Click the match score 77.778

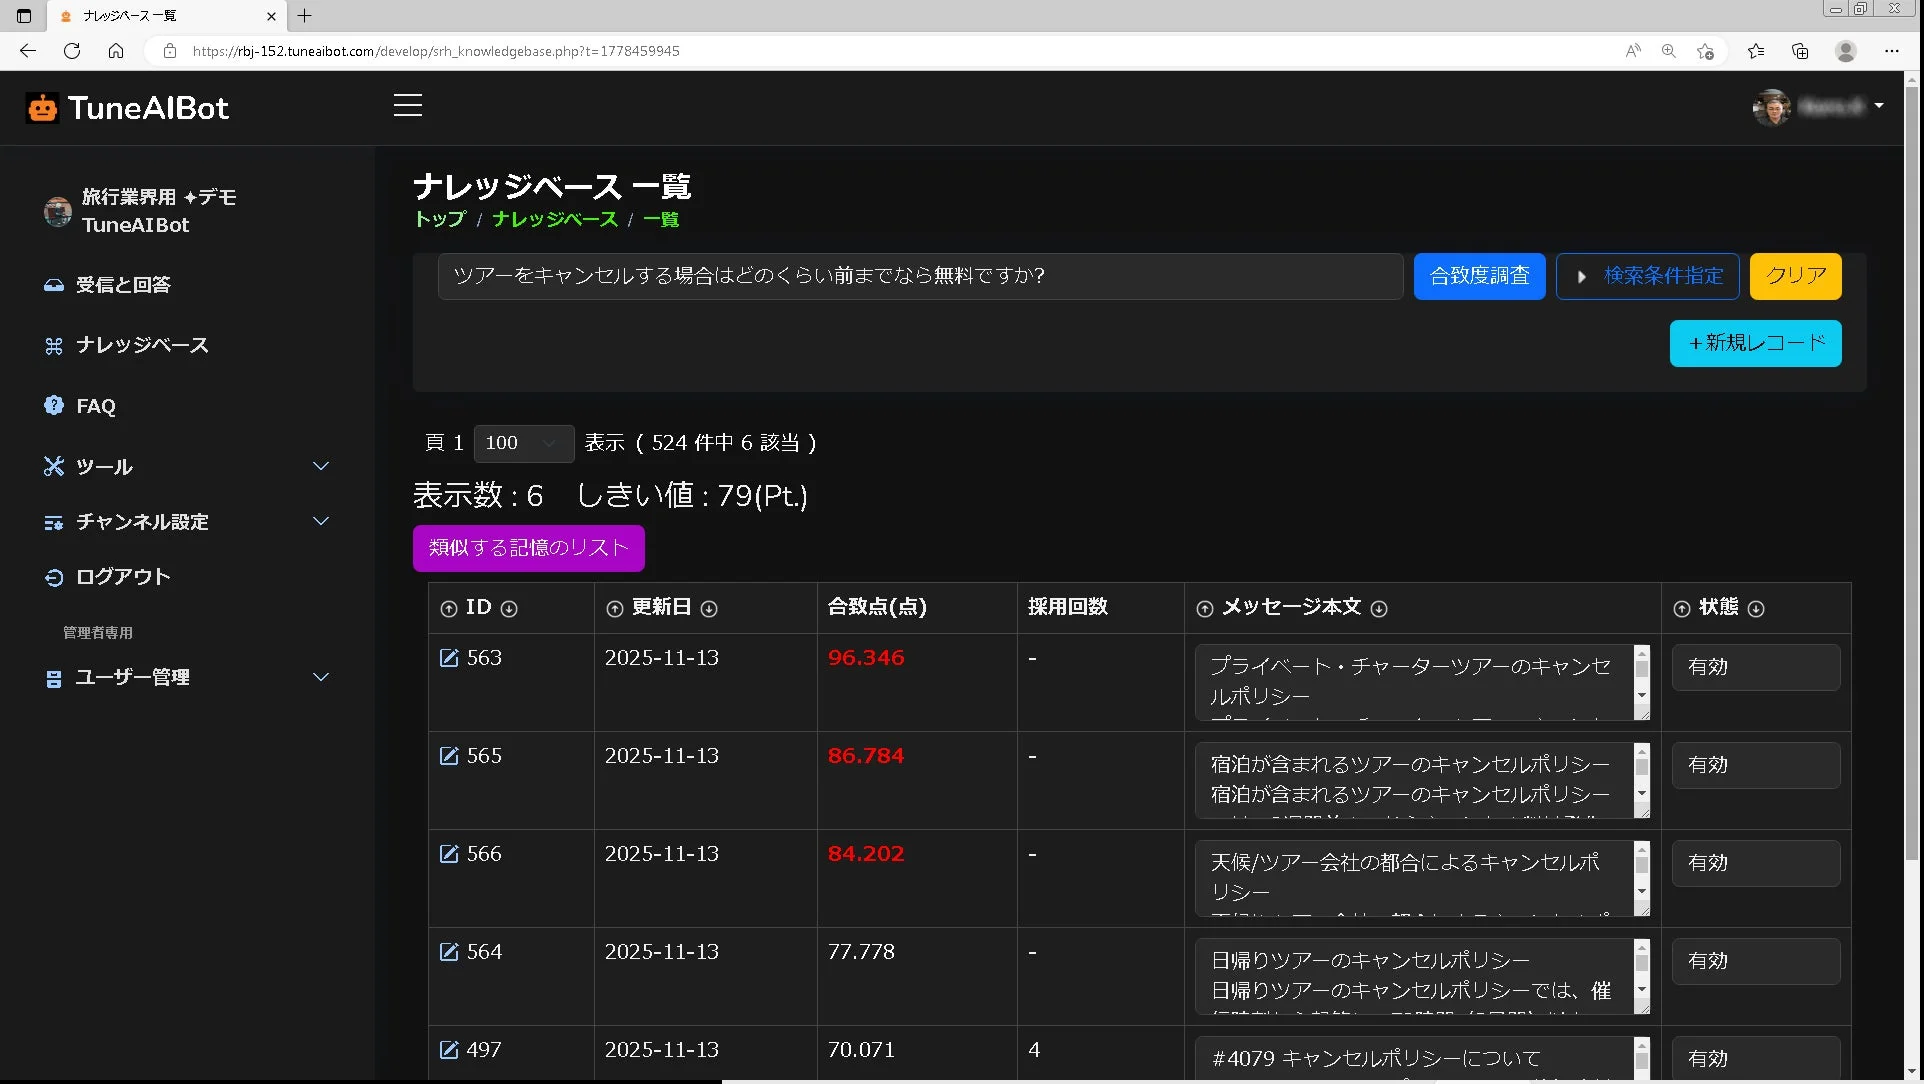click(861, 952)
